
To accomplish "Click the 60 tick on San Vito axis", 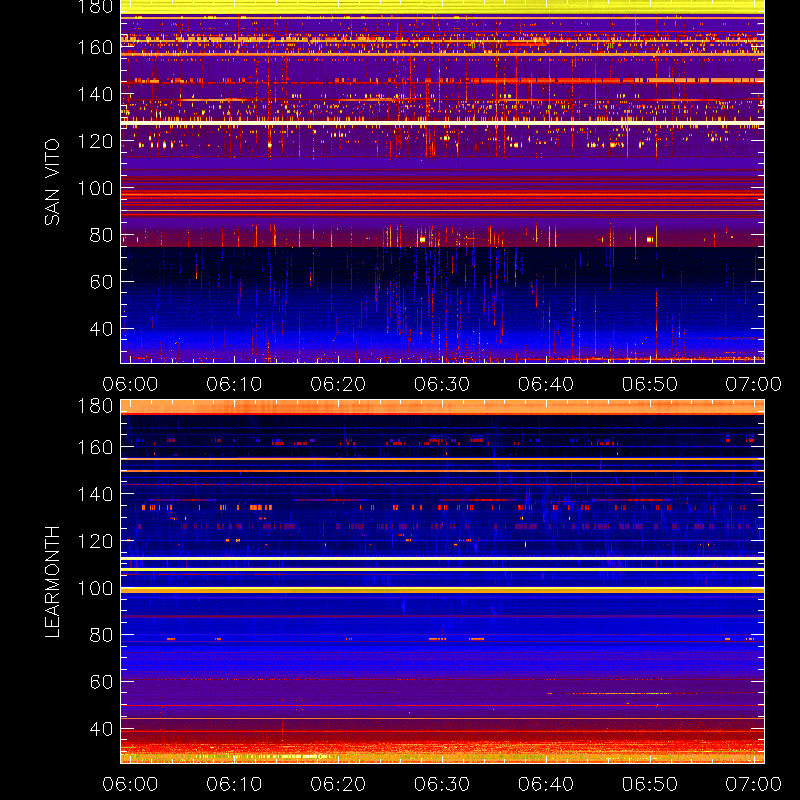I will (x=101, y=282).
